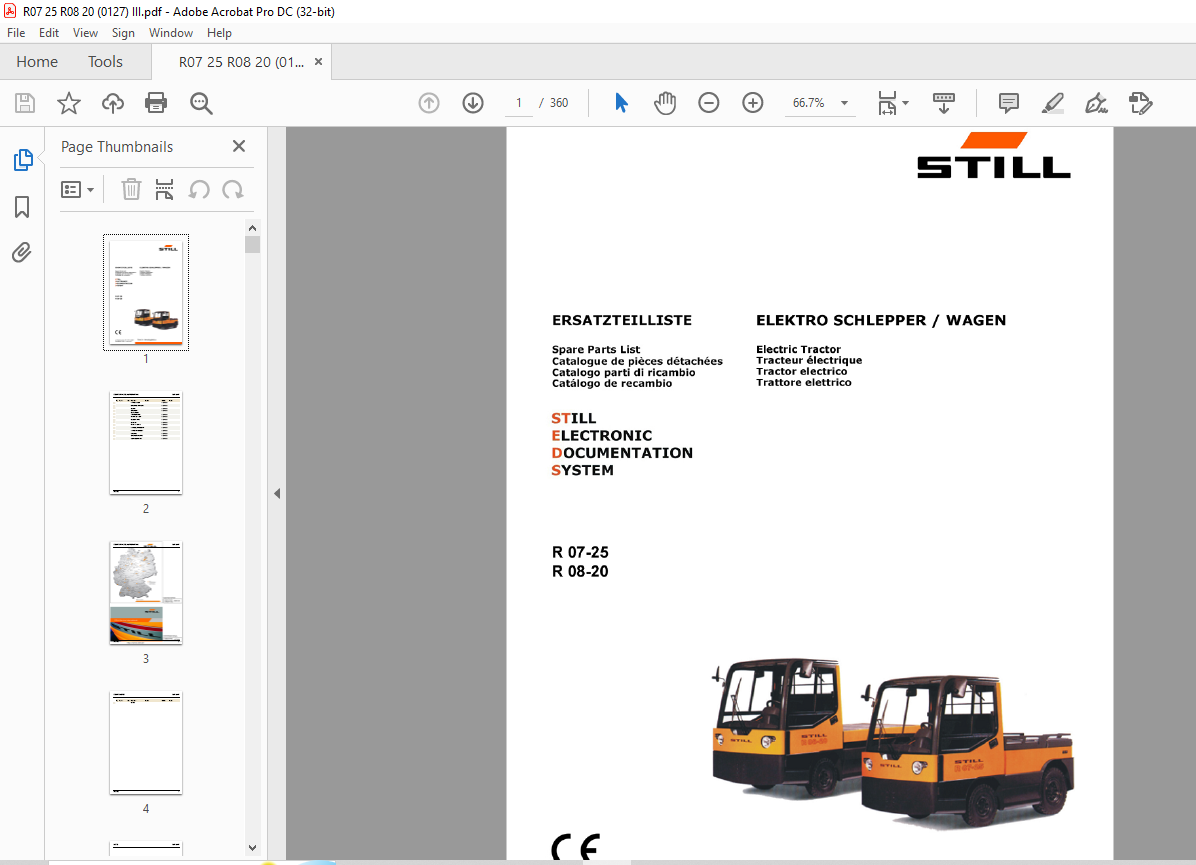Viewport: 1196px width, 865px height.
Task: Open the Help menu
Action: tap(219, 33)
